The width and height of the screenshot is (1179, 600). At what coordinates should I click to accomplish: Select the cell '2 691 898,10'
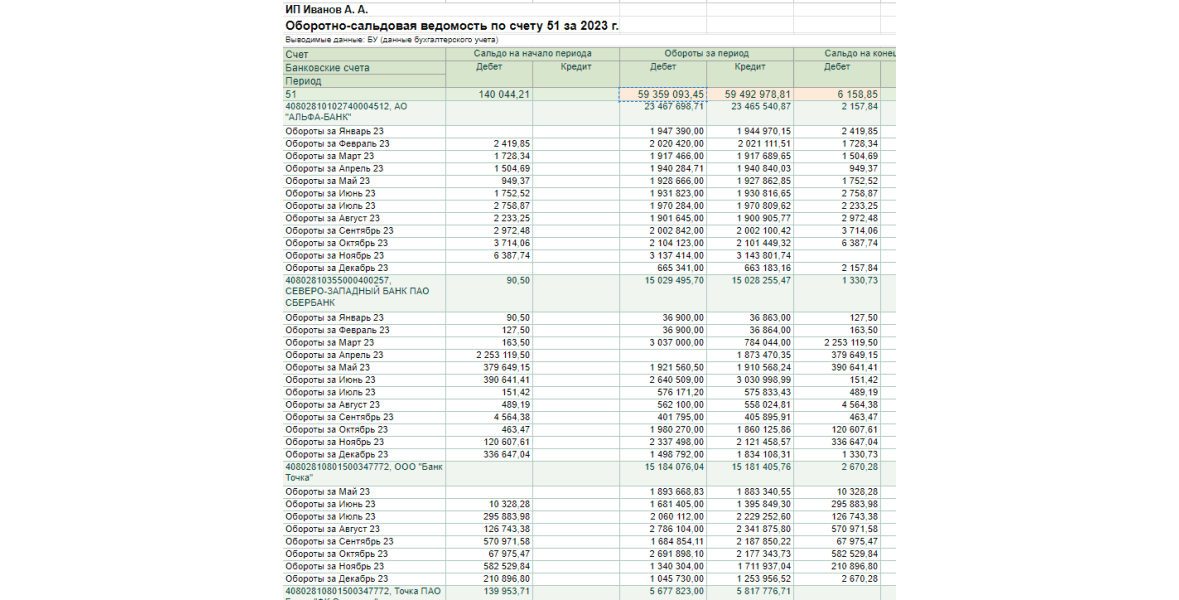pyautogui.click(x=662, y=554)
